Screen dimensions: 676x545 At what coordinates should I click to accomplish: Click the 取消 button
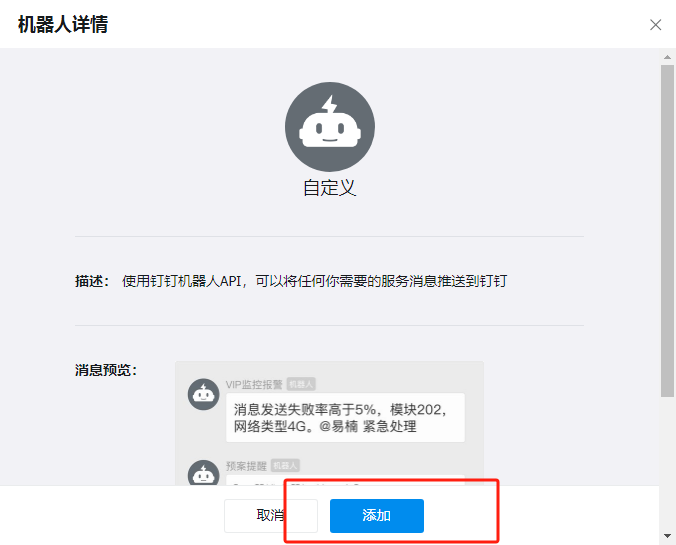click(271, 516)
